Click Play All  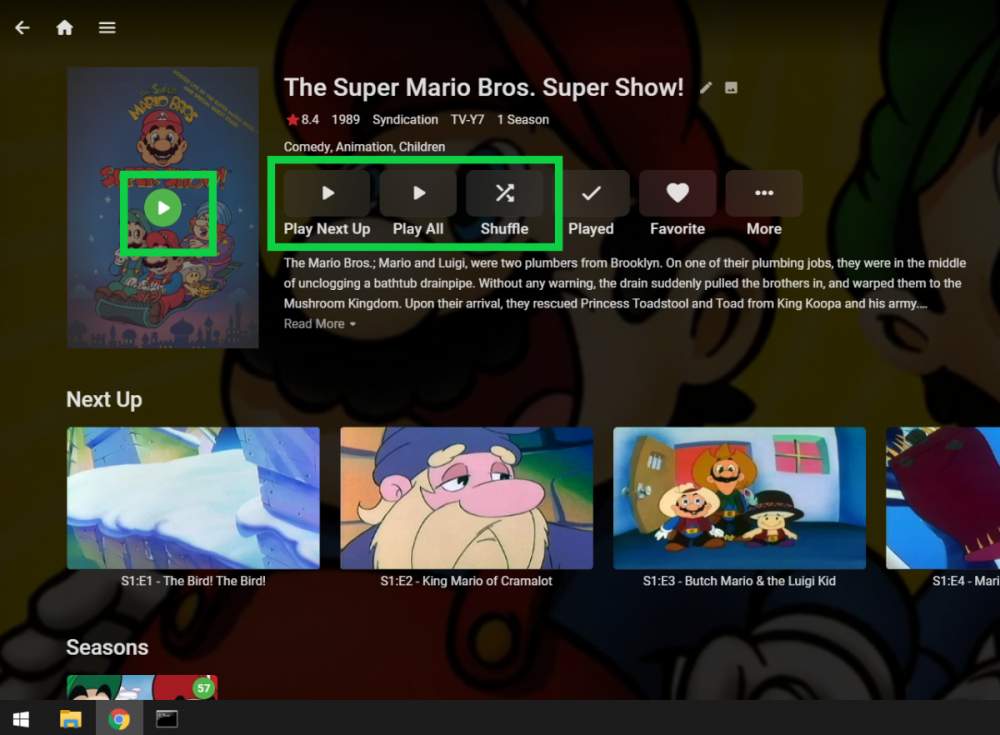point(418,193)
